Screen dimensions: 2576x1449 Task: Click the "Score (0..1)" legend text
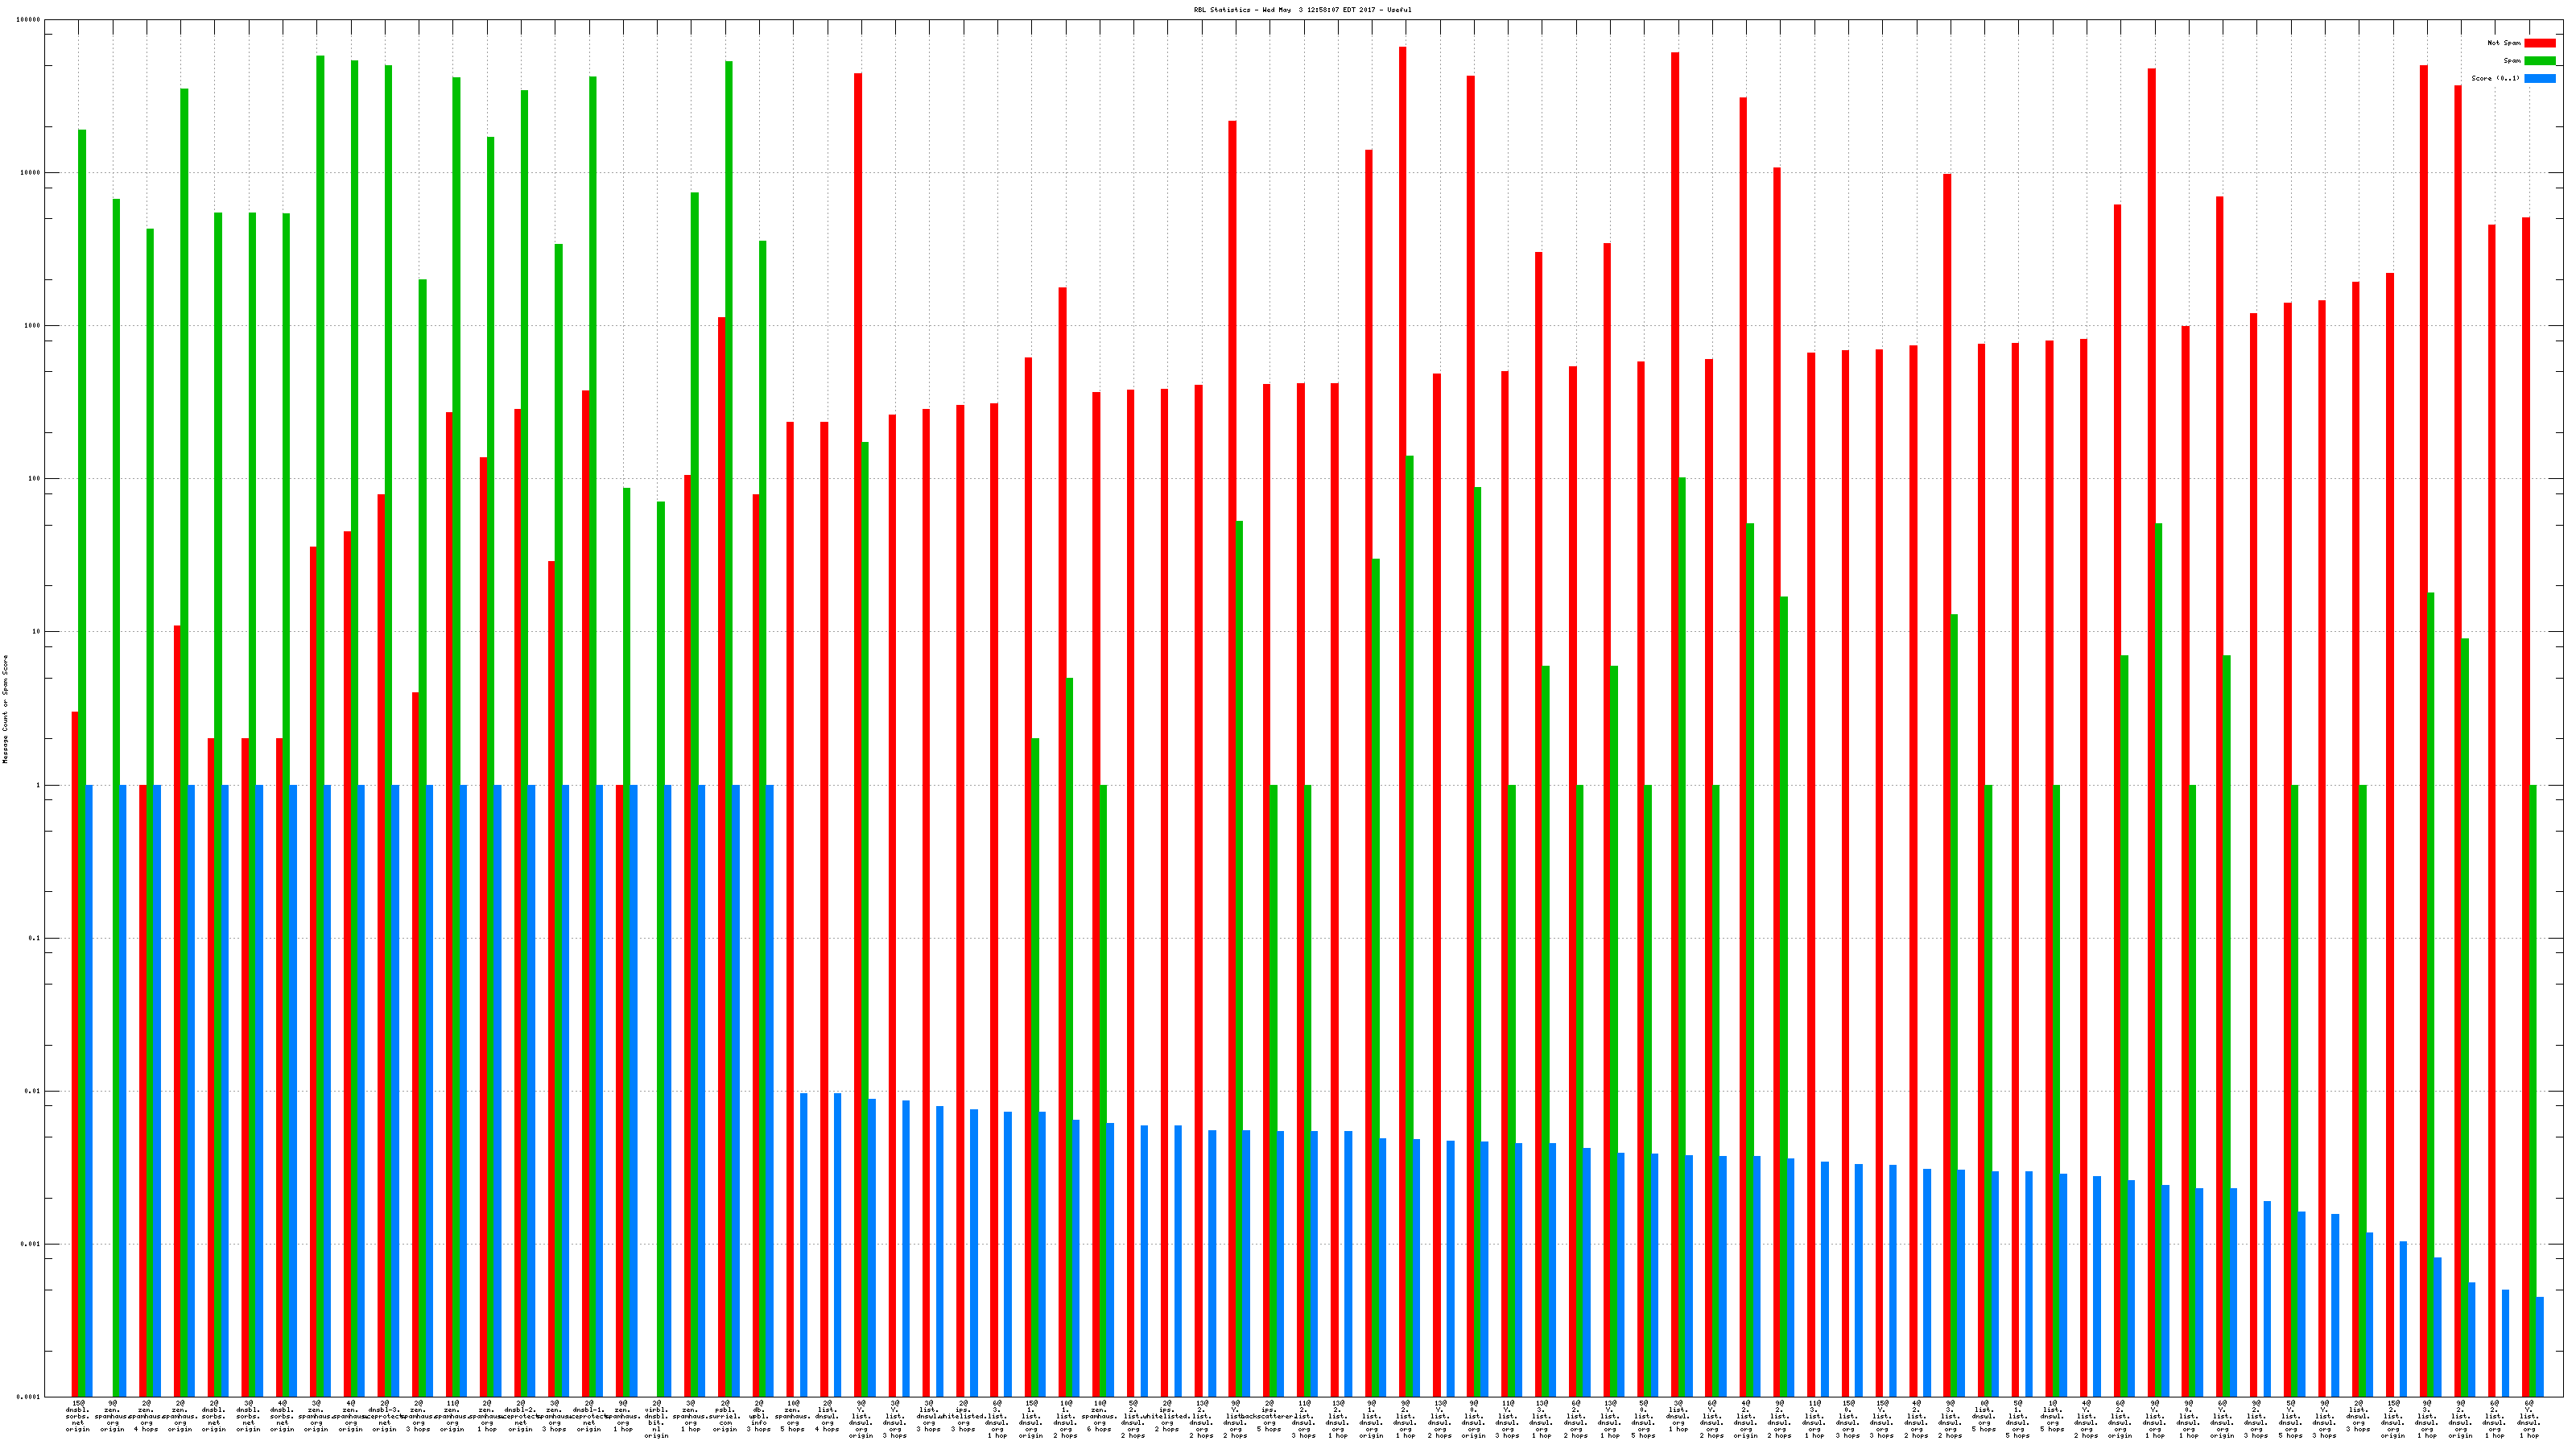point(2495,78)
